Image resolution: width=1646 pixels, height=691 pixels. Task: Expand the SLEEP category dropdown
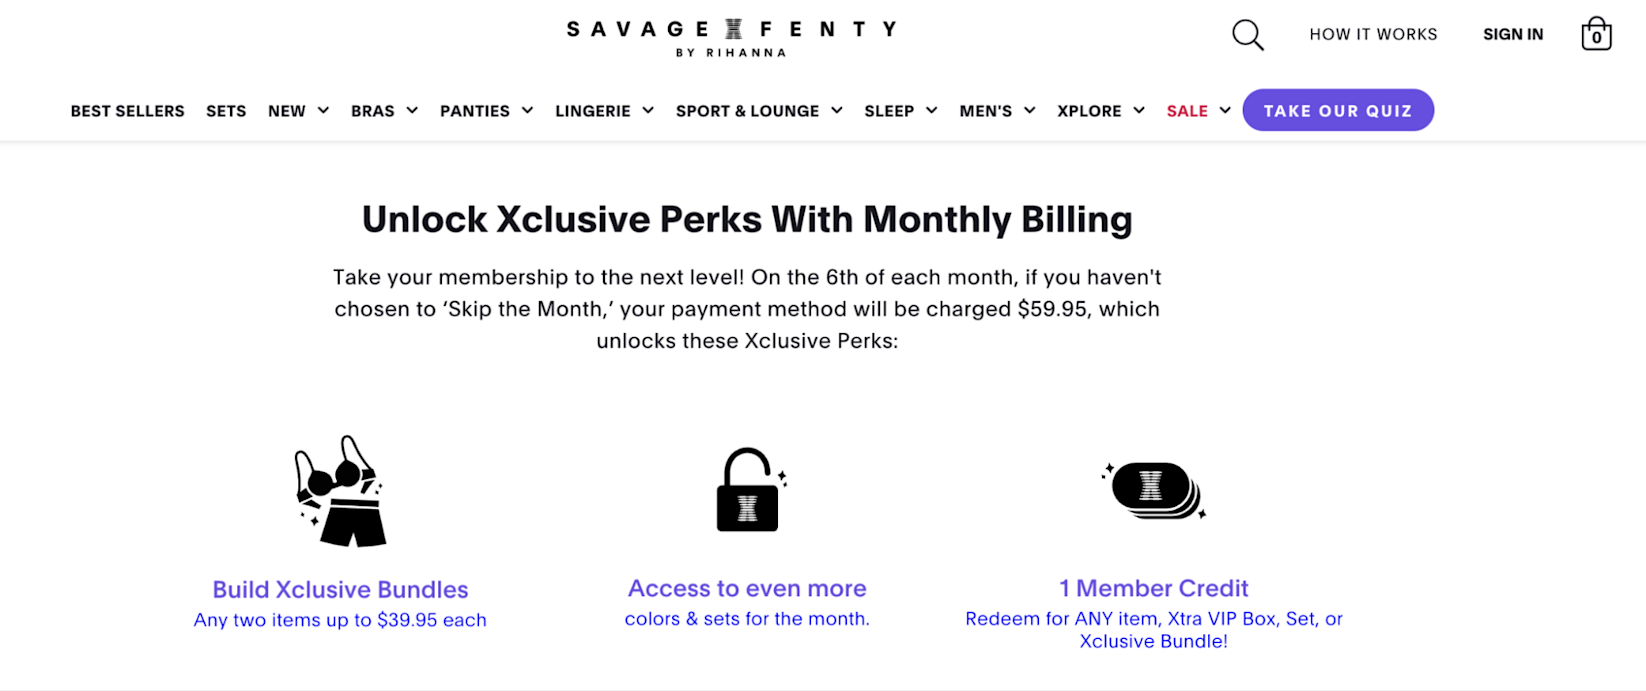(899, 110)
